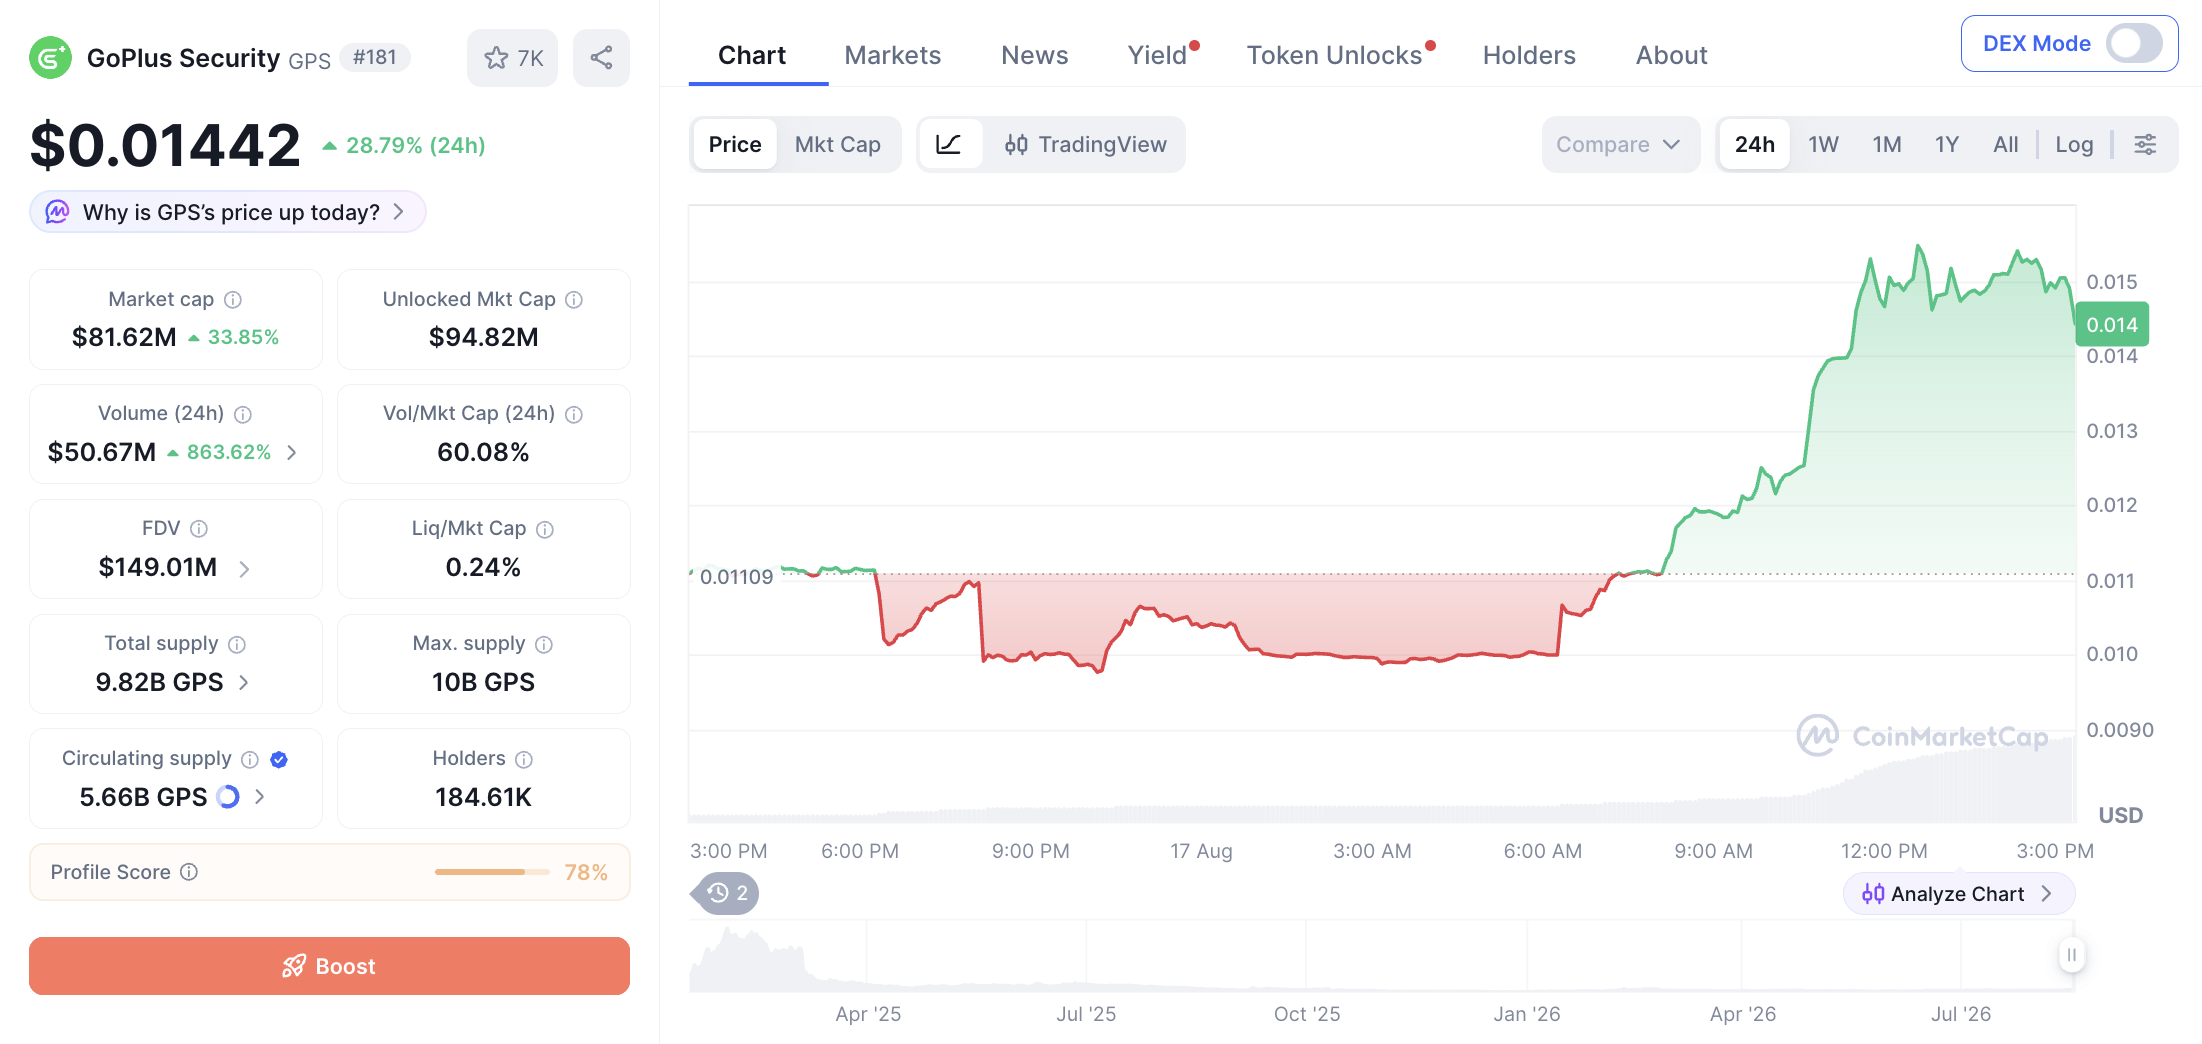
Task: Switch to the Holders tab
Action: click(1529, 55)
